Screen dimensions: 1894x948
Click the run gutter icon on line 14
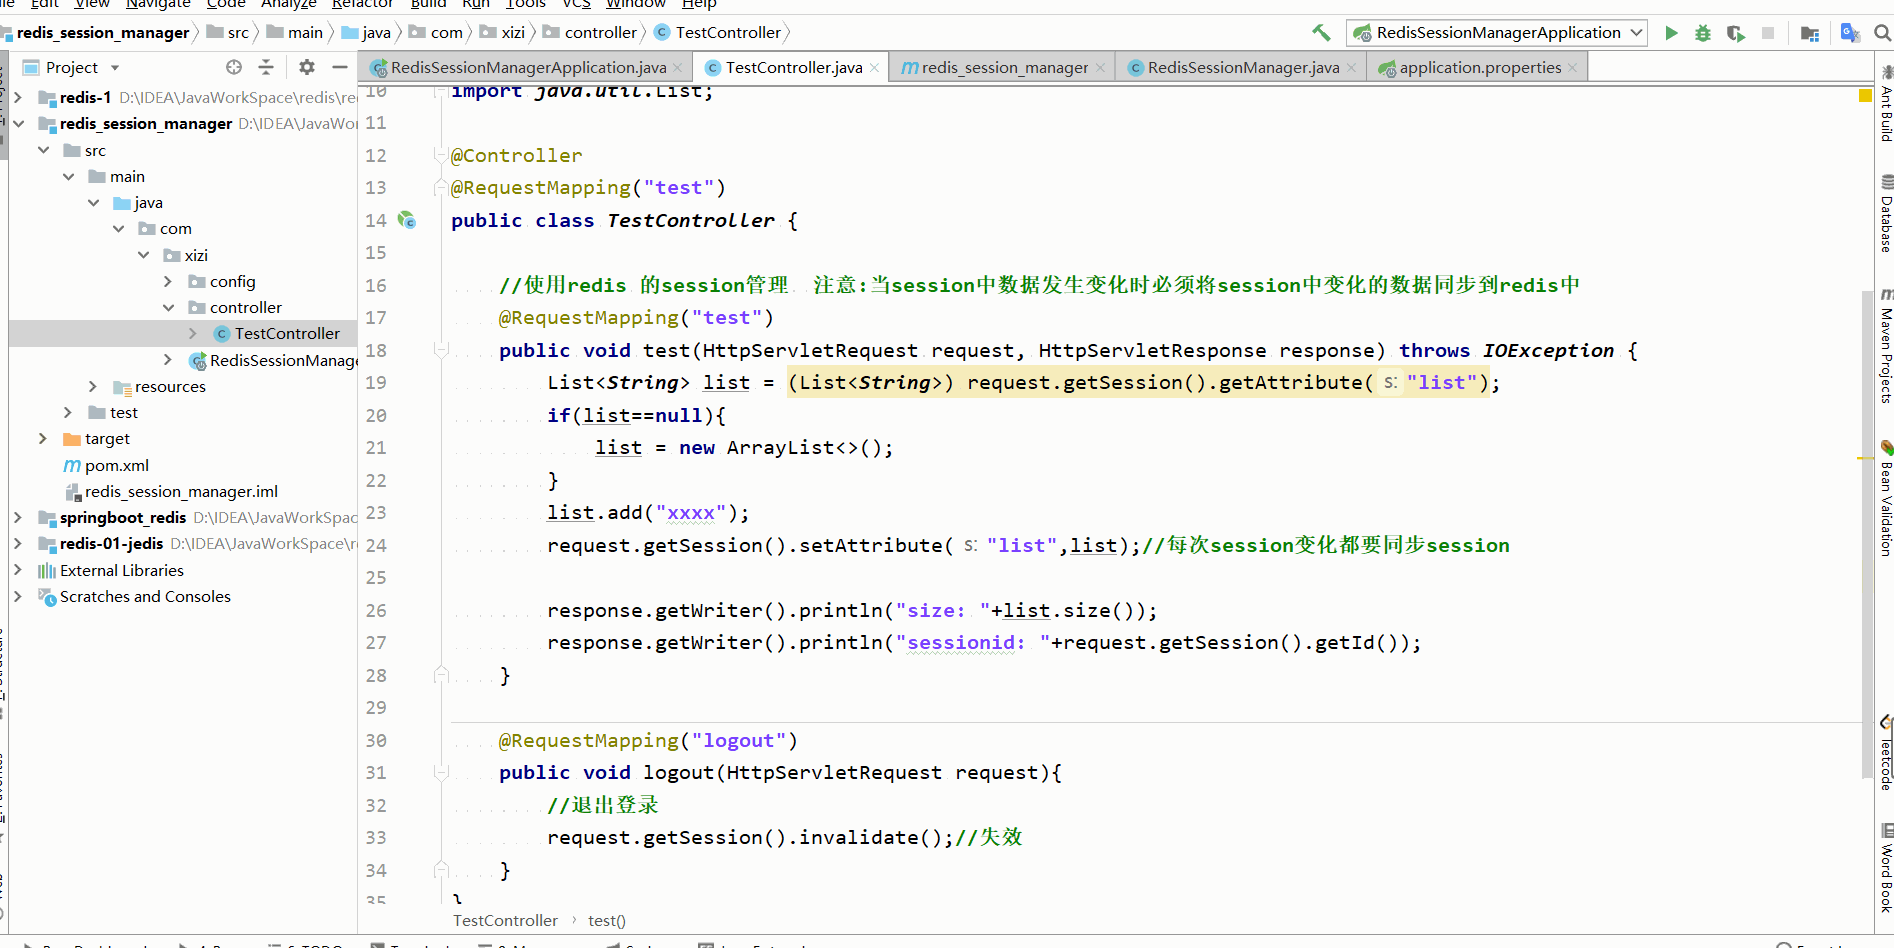coord(407,220)
